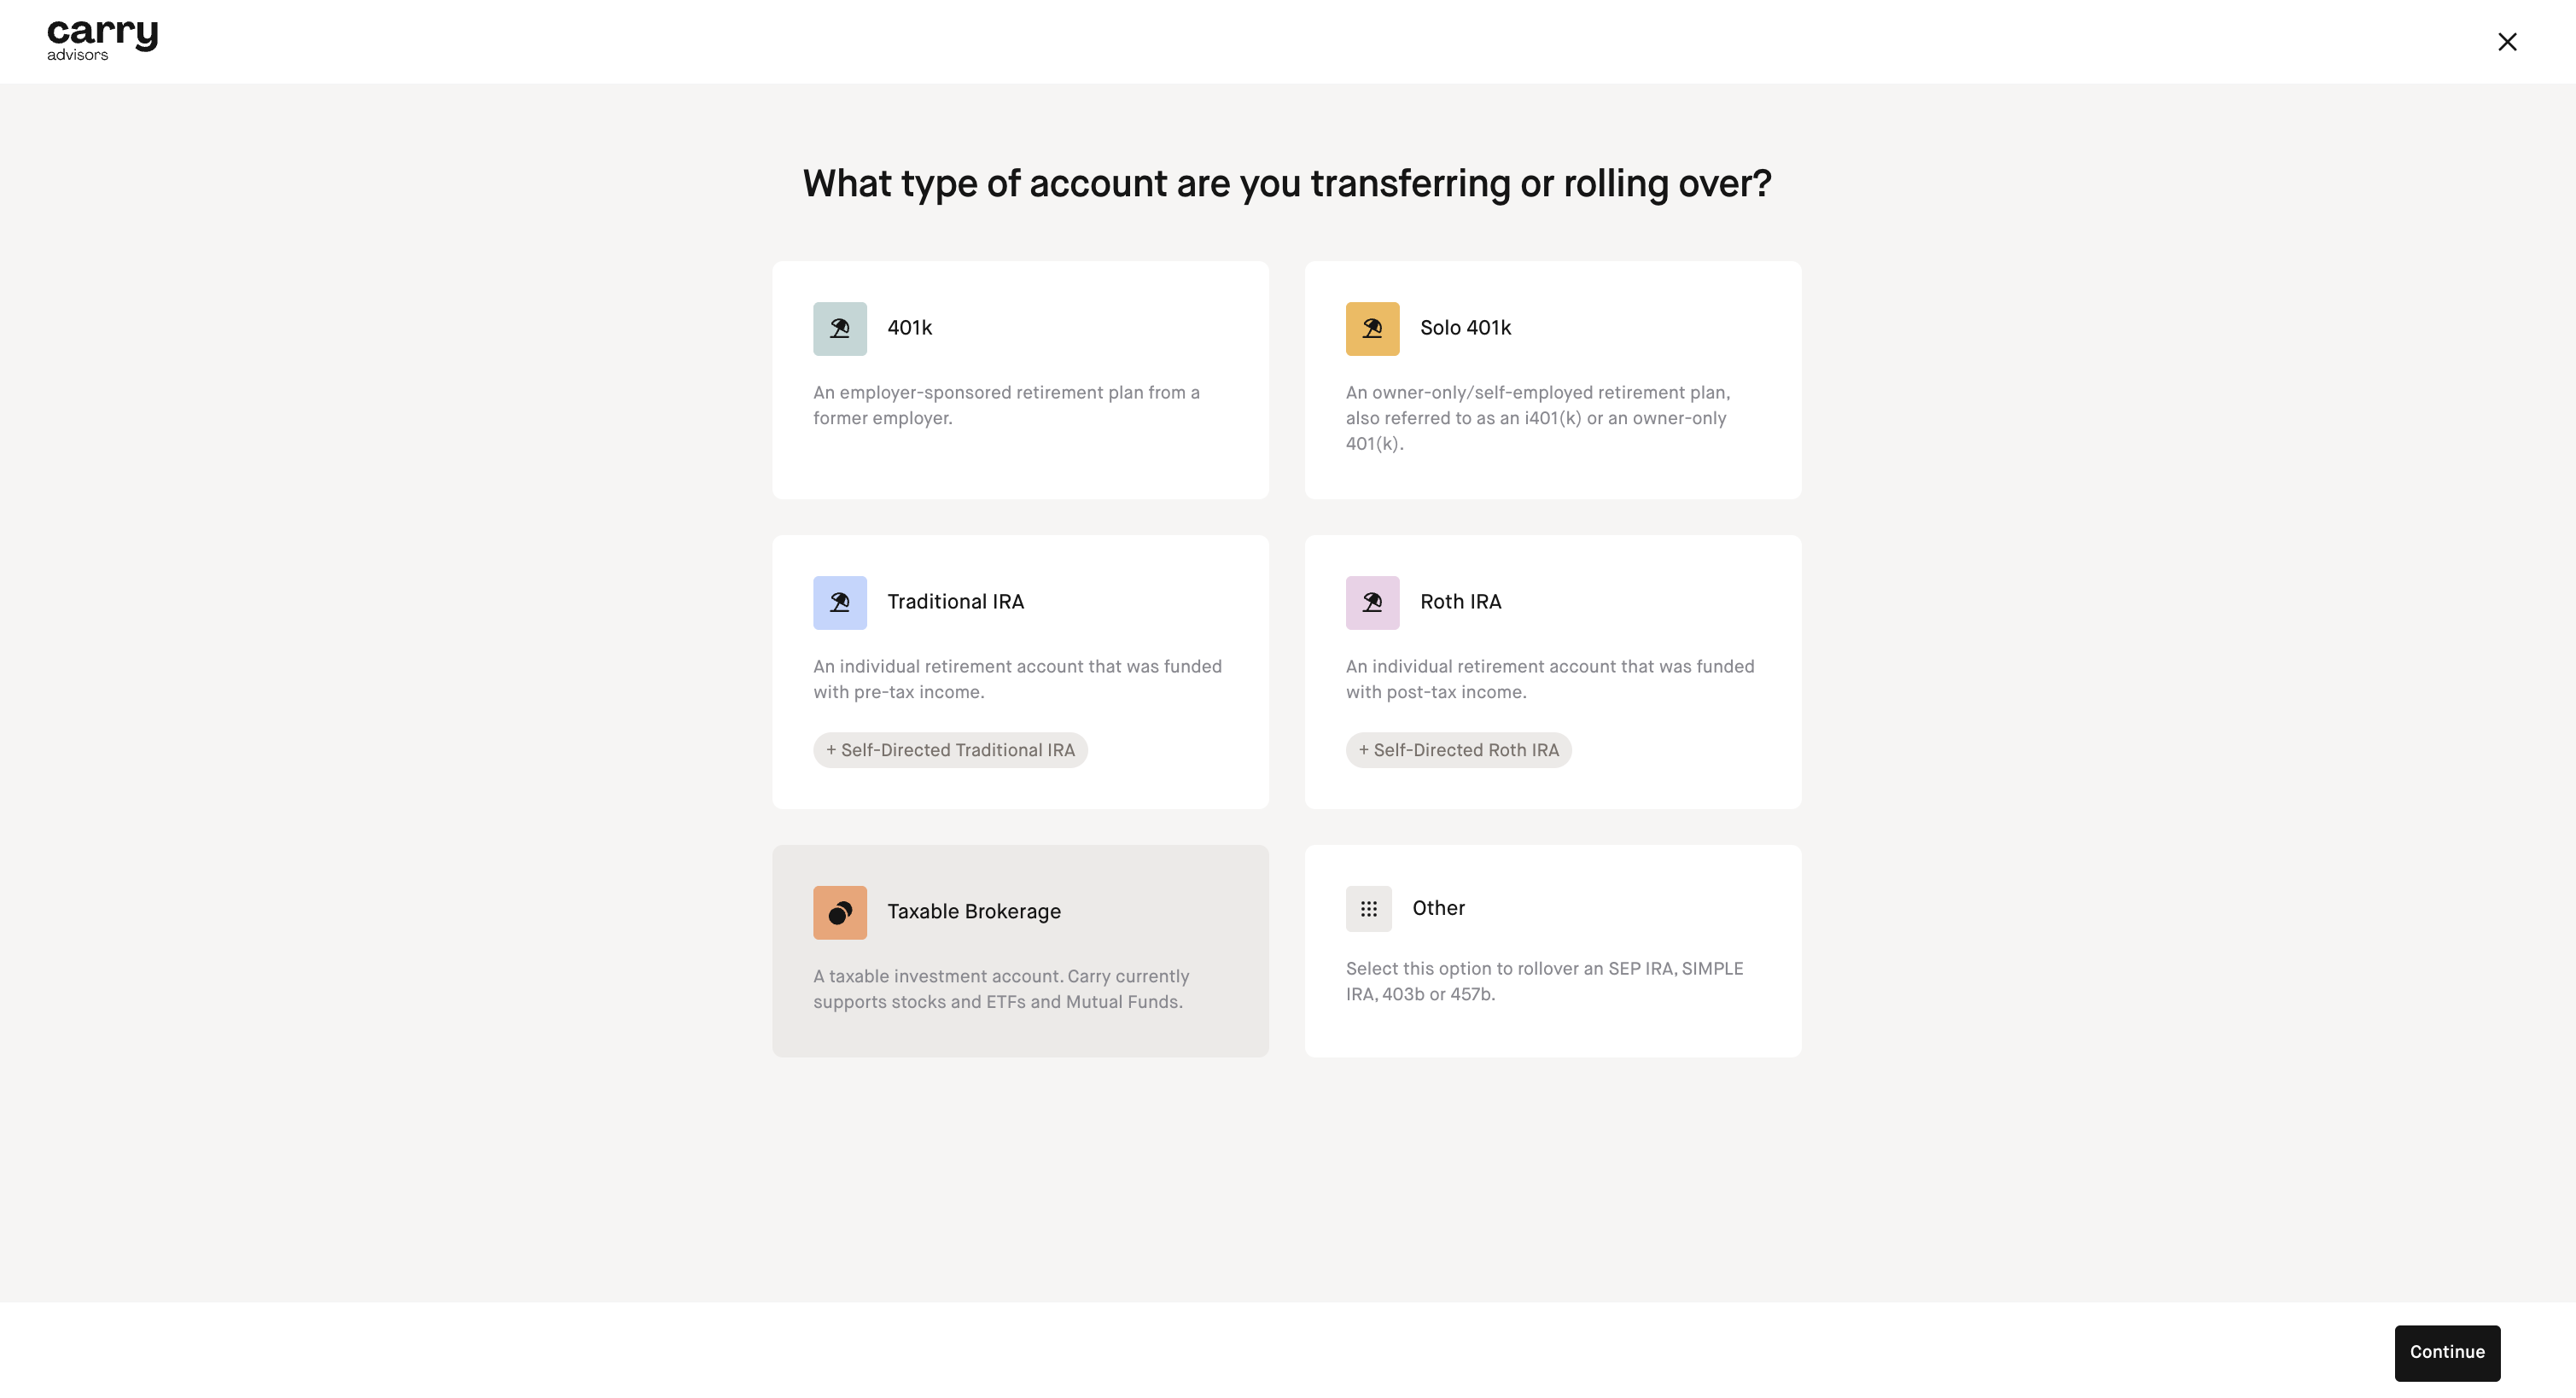Image resolution: width=2576 pixels, height=1398 pixels.
Task: Click the yellow Solo 401k icon
Action: tap(1372, 328)
